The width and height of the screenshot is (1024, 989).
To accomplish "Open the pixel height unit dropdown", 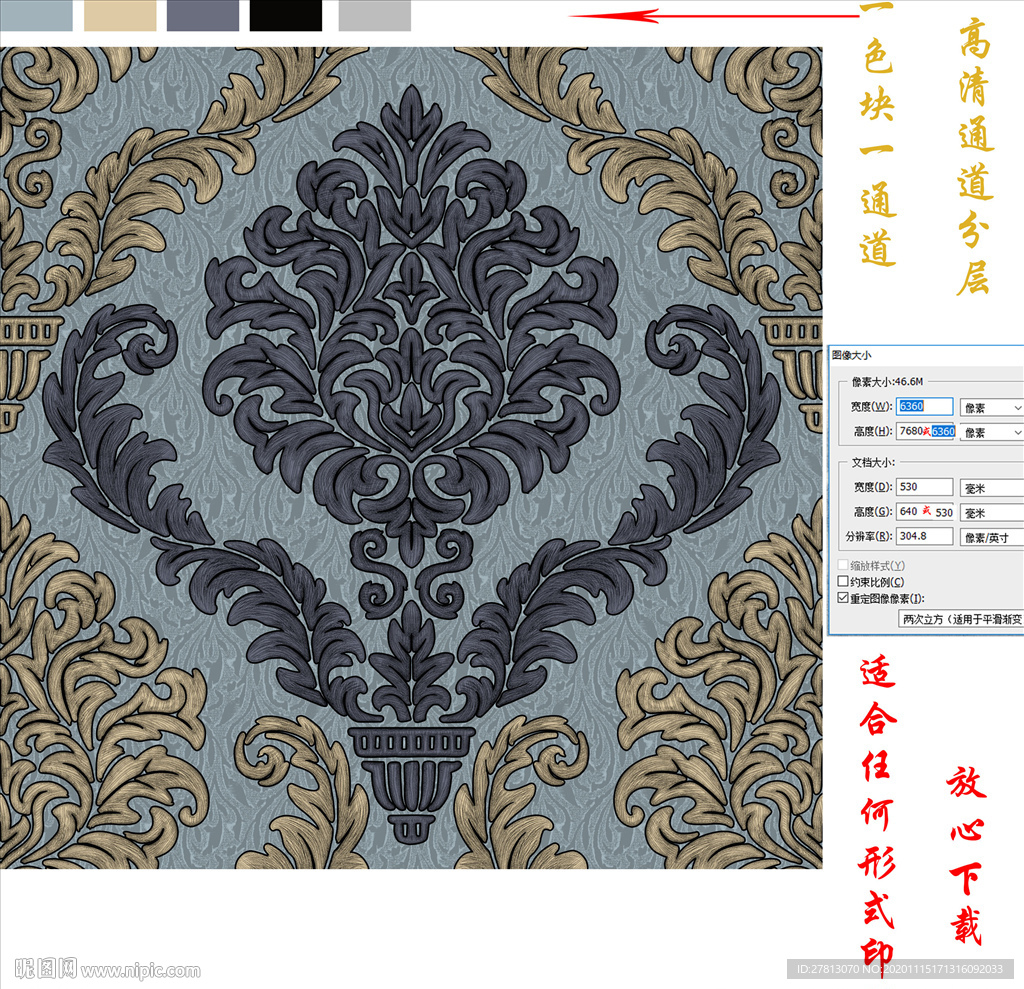I will click(991, 432).
